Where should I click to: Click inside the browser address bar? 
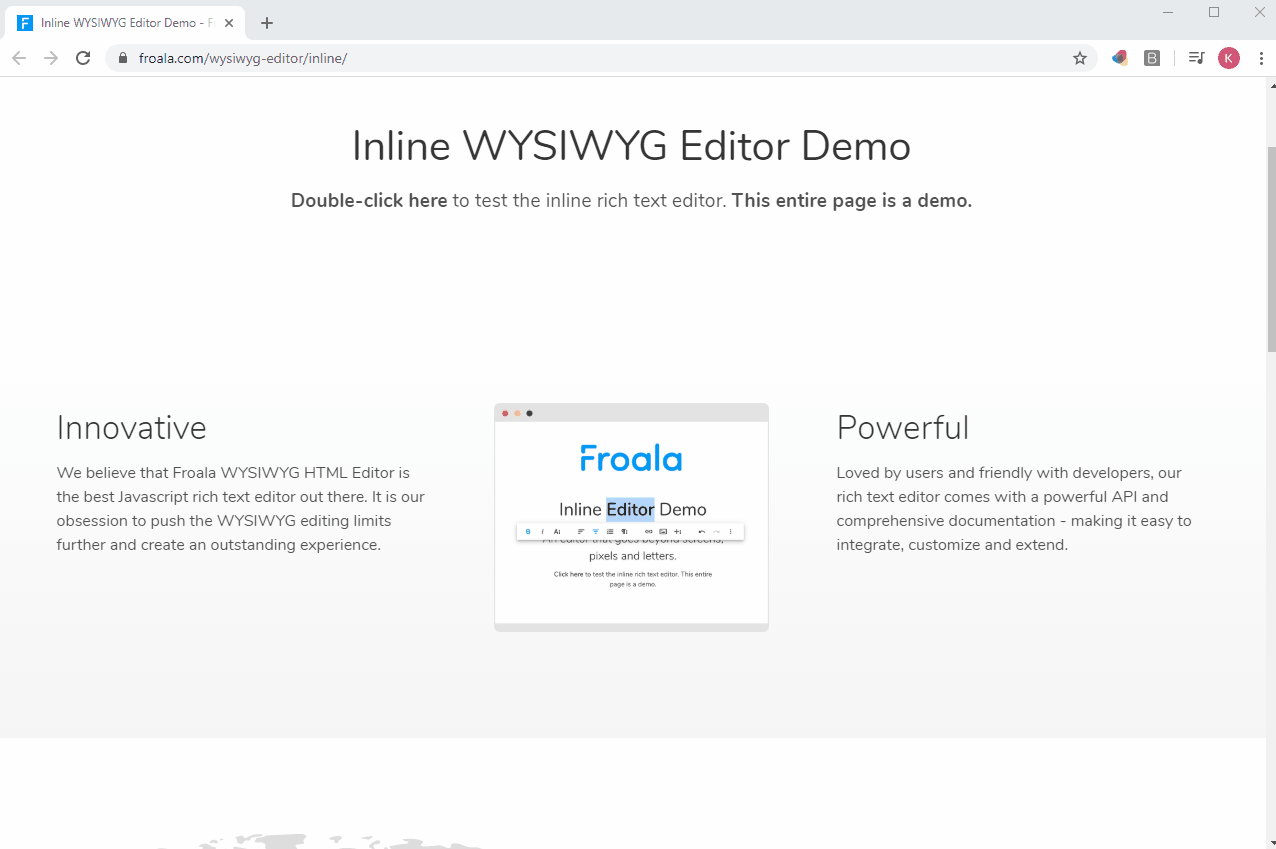pos(400,58)
